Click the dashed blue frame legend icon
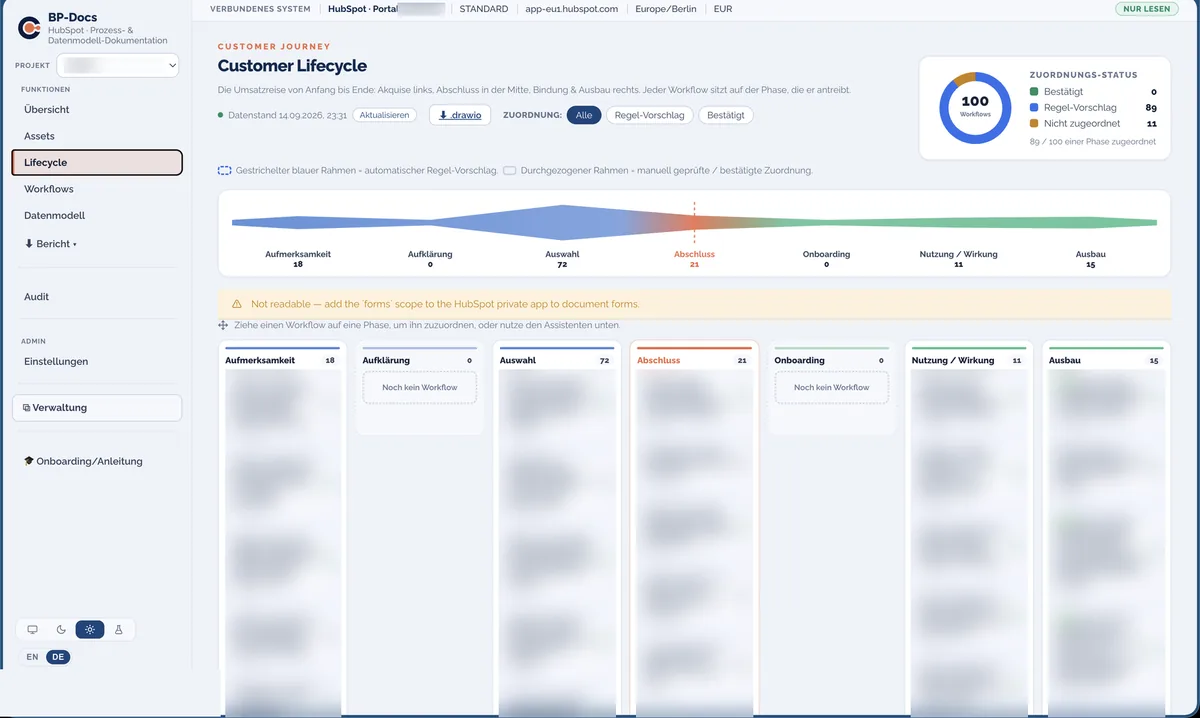This screenshot has height=718, width=1200. pyautogui.click(x=225, y=171)
